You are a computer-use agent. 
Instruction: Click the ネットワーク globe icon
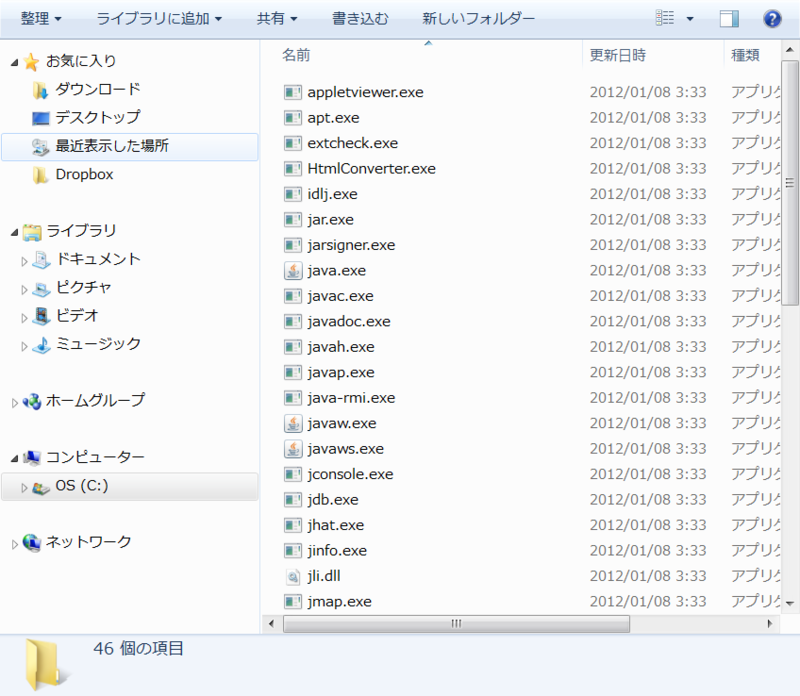tap(32, 542)
